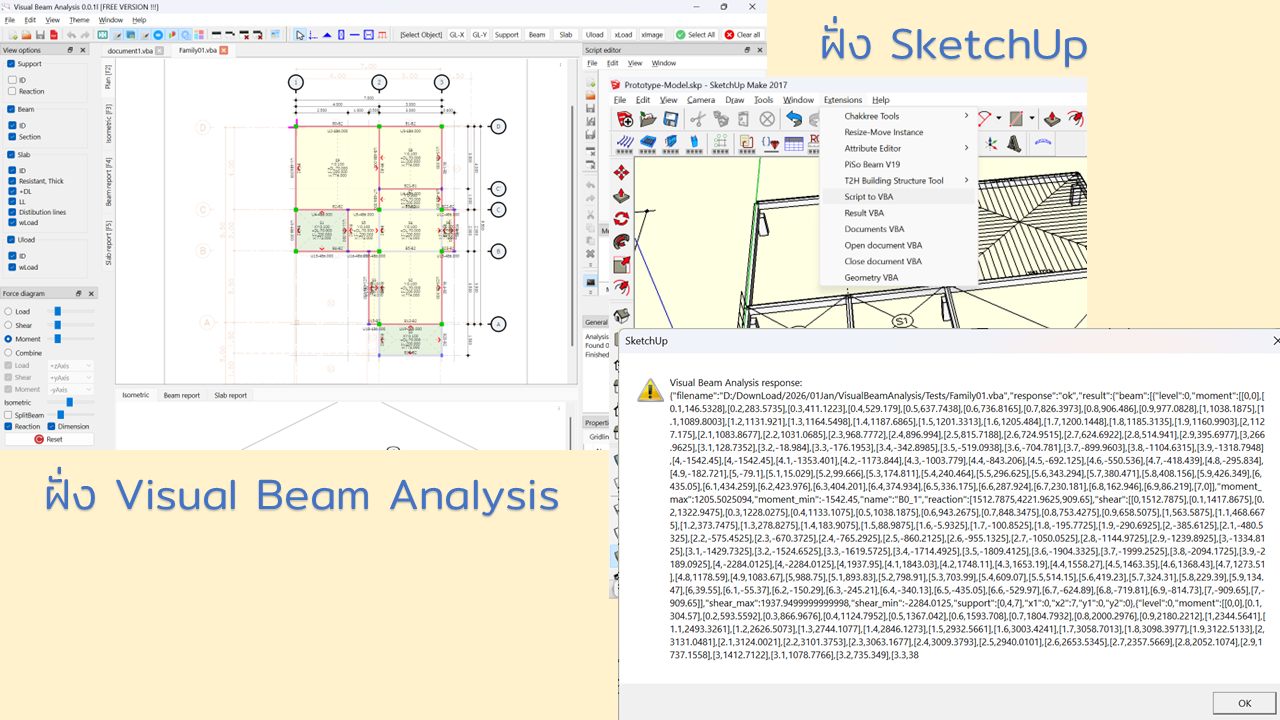Expand Attribute Editor submenu arrow
This screenshot has width=1280, height=720.
coord(966,148)
